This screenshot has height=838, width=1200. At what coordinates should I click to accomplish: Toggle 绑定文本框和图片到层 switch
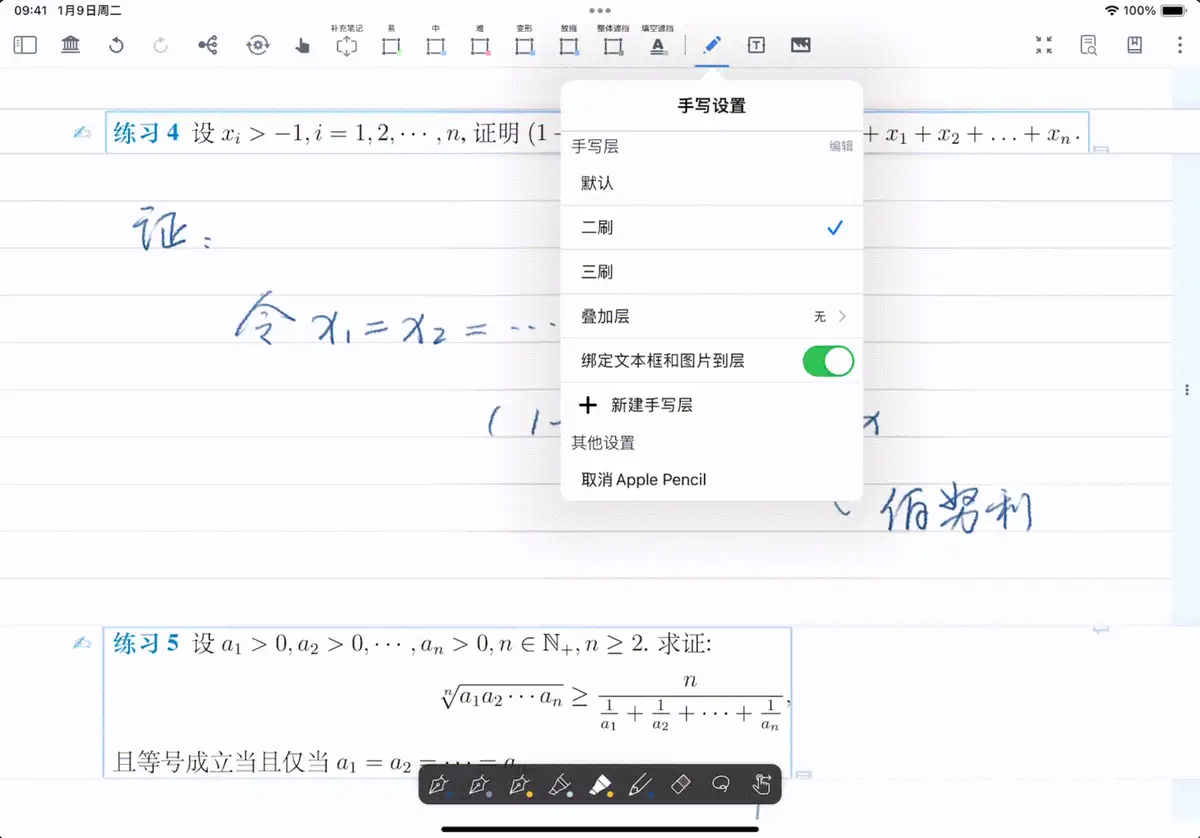point(828,361)
